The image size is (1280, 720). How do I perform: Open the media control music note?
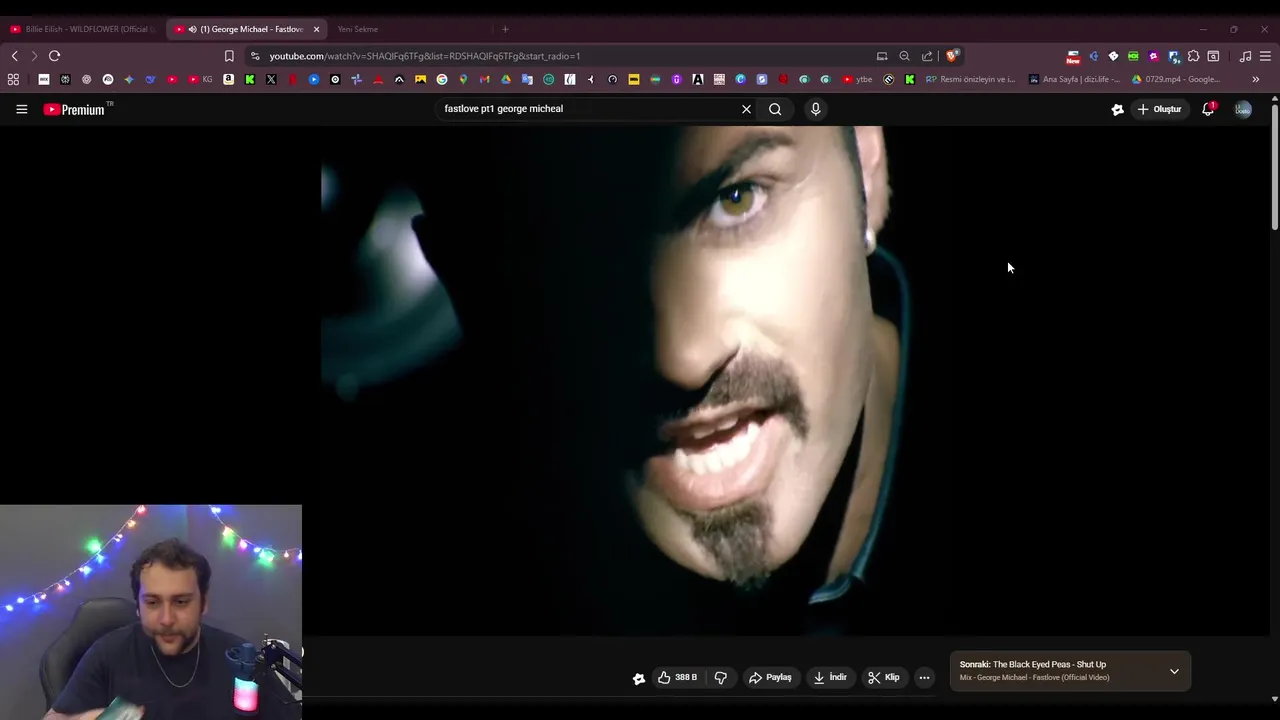(x=1245, y=56)
